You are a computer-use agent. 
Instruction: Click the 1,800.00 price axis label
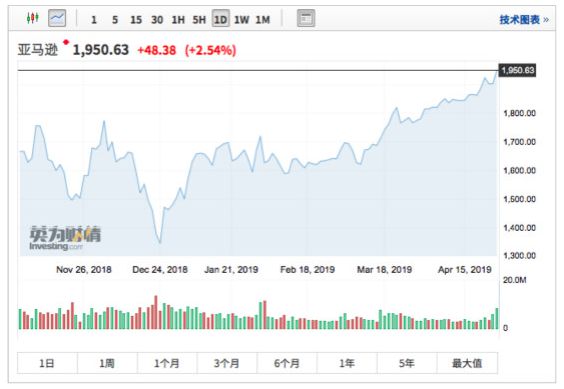point(519,113)
